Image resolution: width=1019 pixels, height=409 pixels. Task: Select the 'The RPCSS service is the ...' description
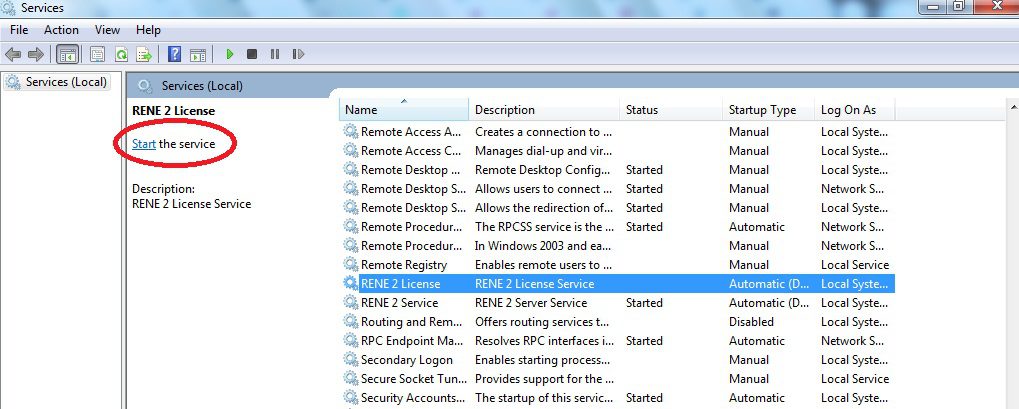(544, 227)
